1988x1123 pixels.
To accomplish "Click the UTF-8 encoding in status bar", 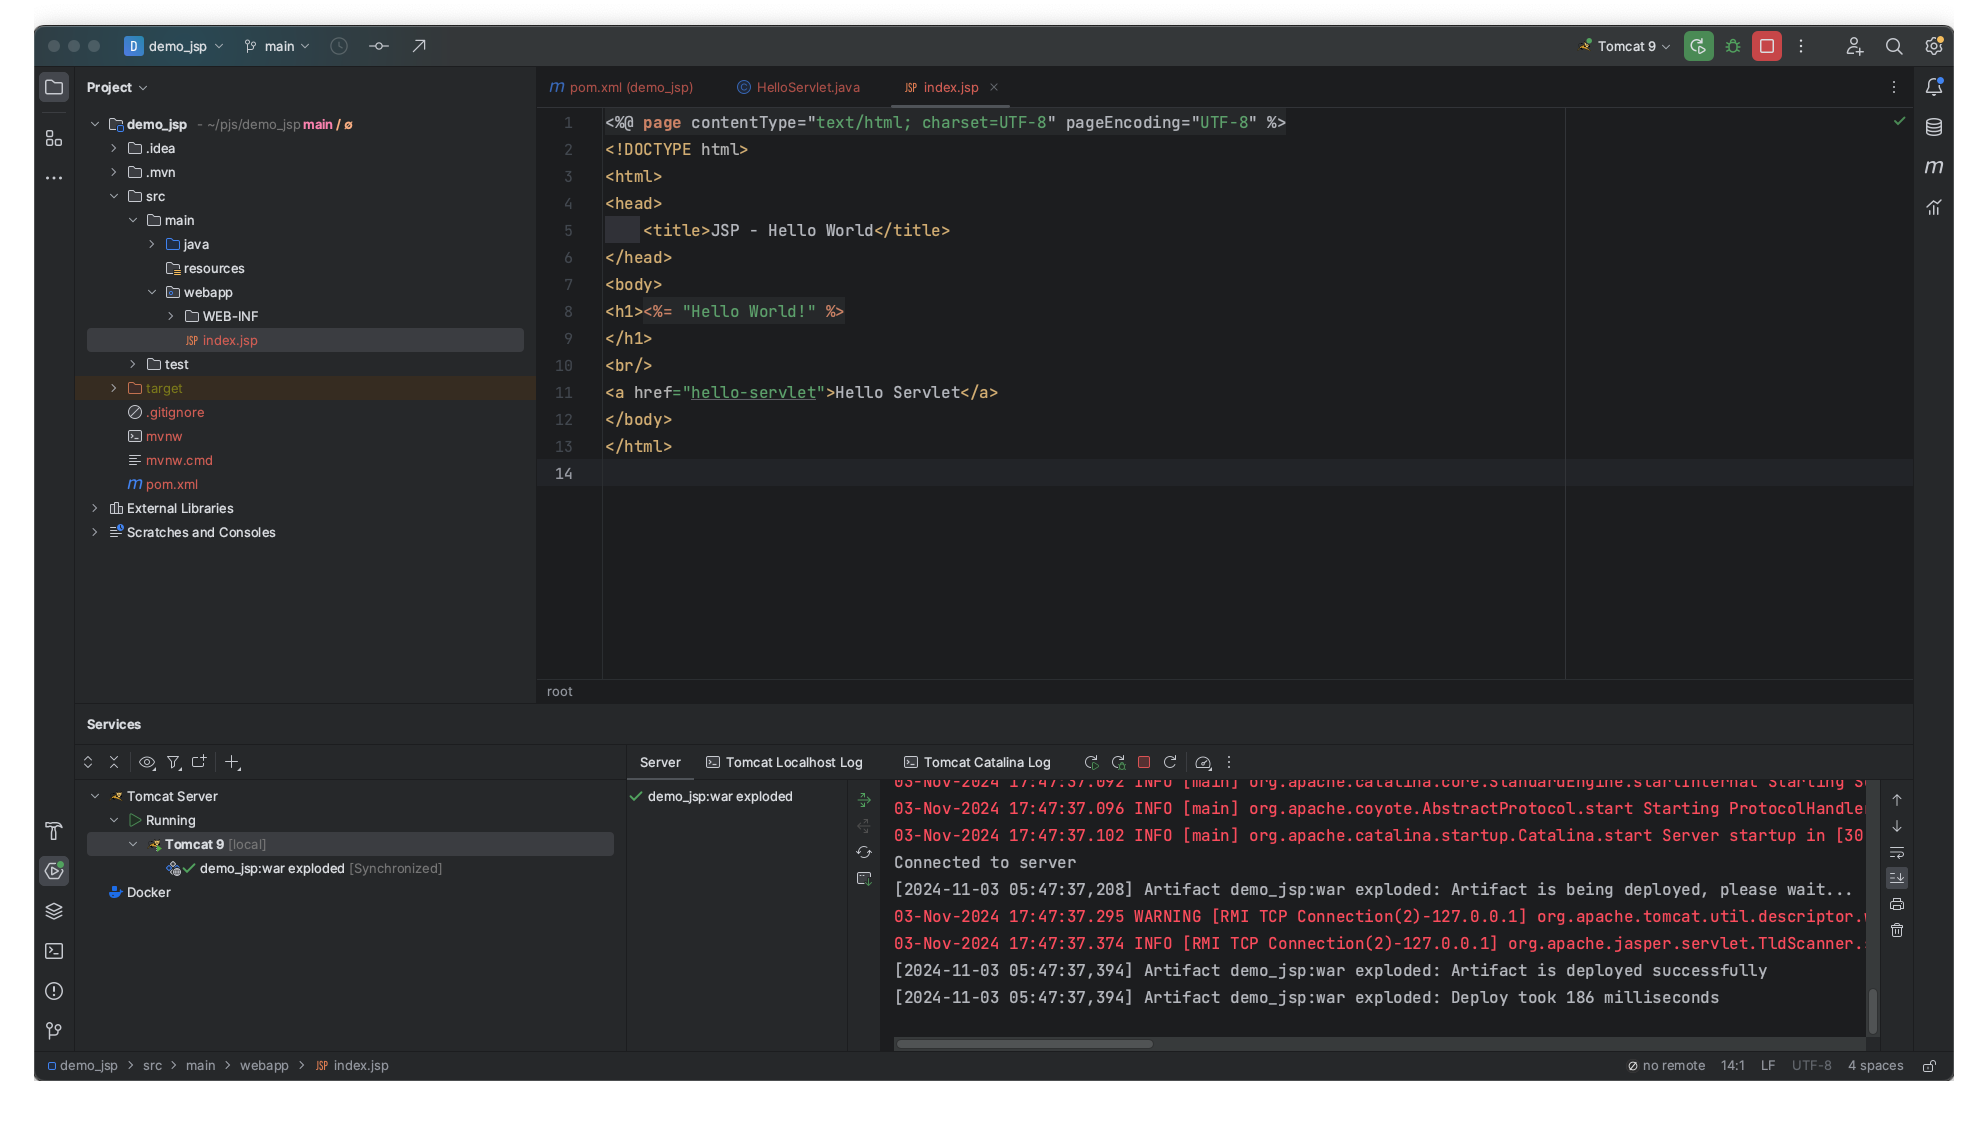I will click(1811, 1066).
